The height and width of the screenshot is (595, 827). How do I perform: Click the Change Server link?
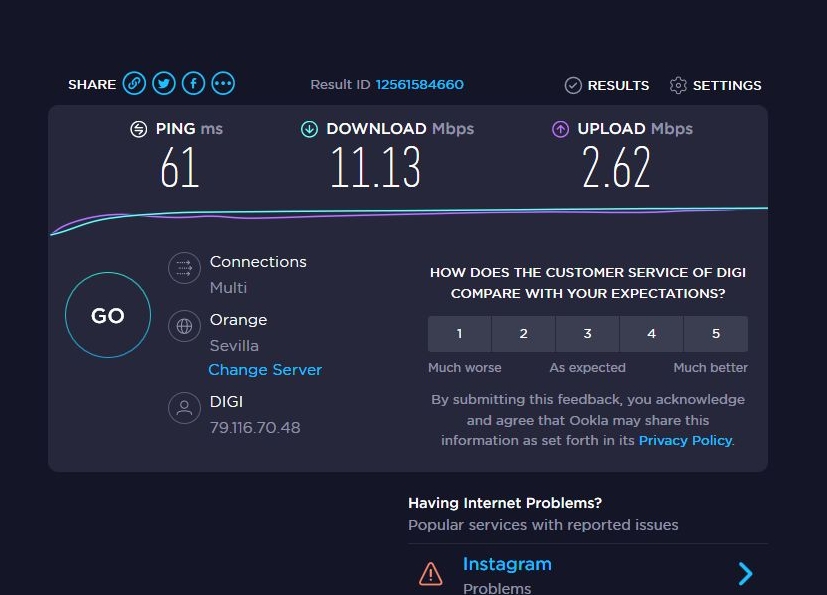point(265,370)
